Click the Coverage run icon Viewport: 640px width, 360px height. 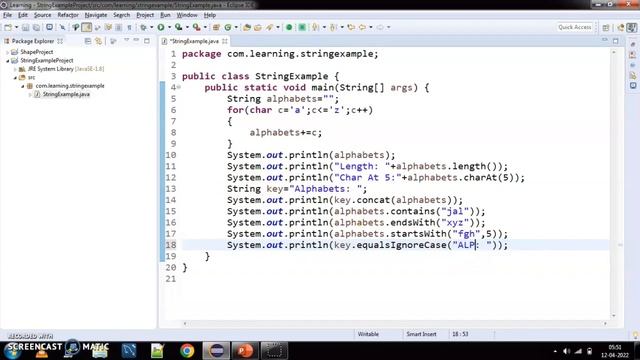click(178, 27)
